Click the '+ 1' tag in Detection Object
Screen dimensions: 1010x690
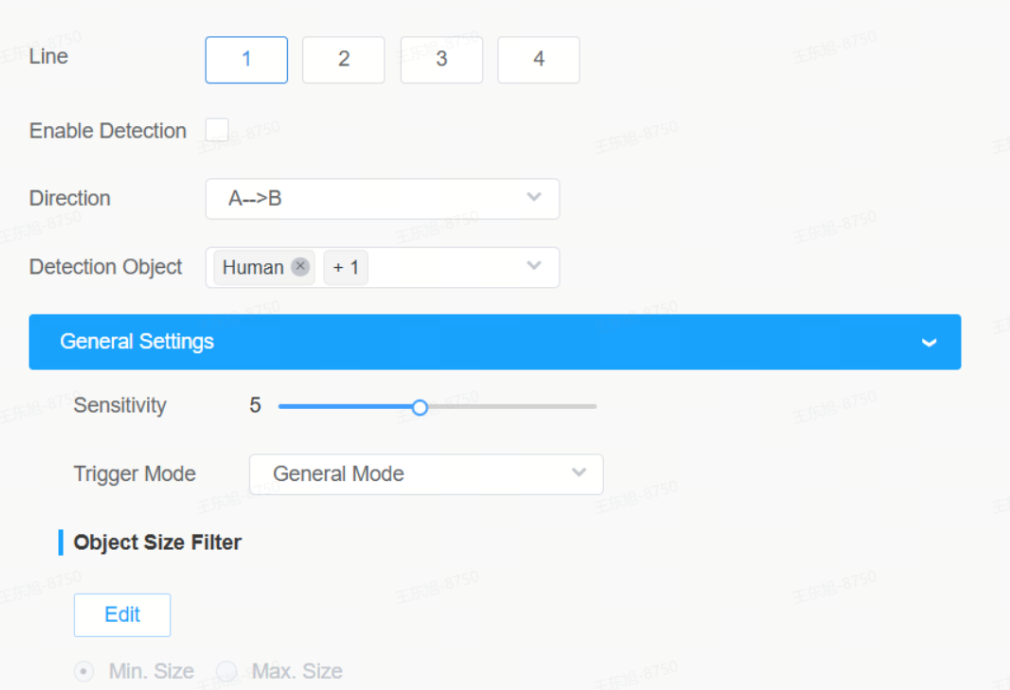point(346,267)
